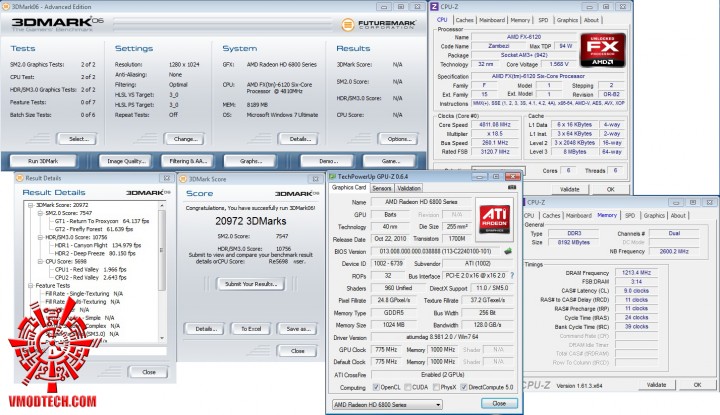
Task: Collapse the SM2.0 Score tree node
Action: tap(39, 212)
